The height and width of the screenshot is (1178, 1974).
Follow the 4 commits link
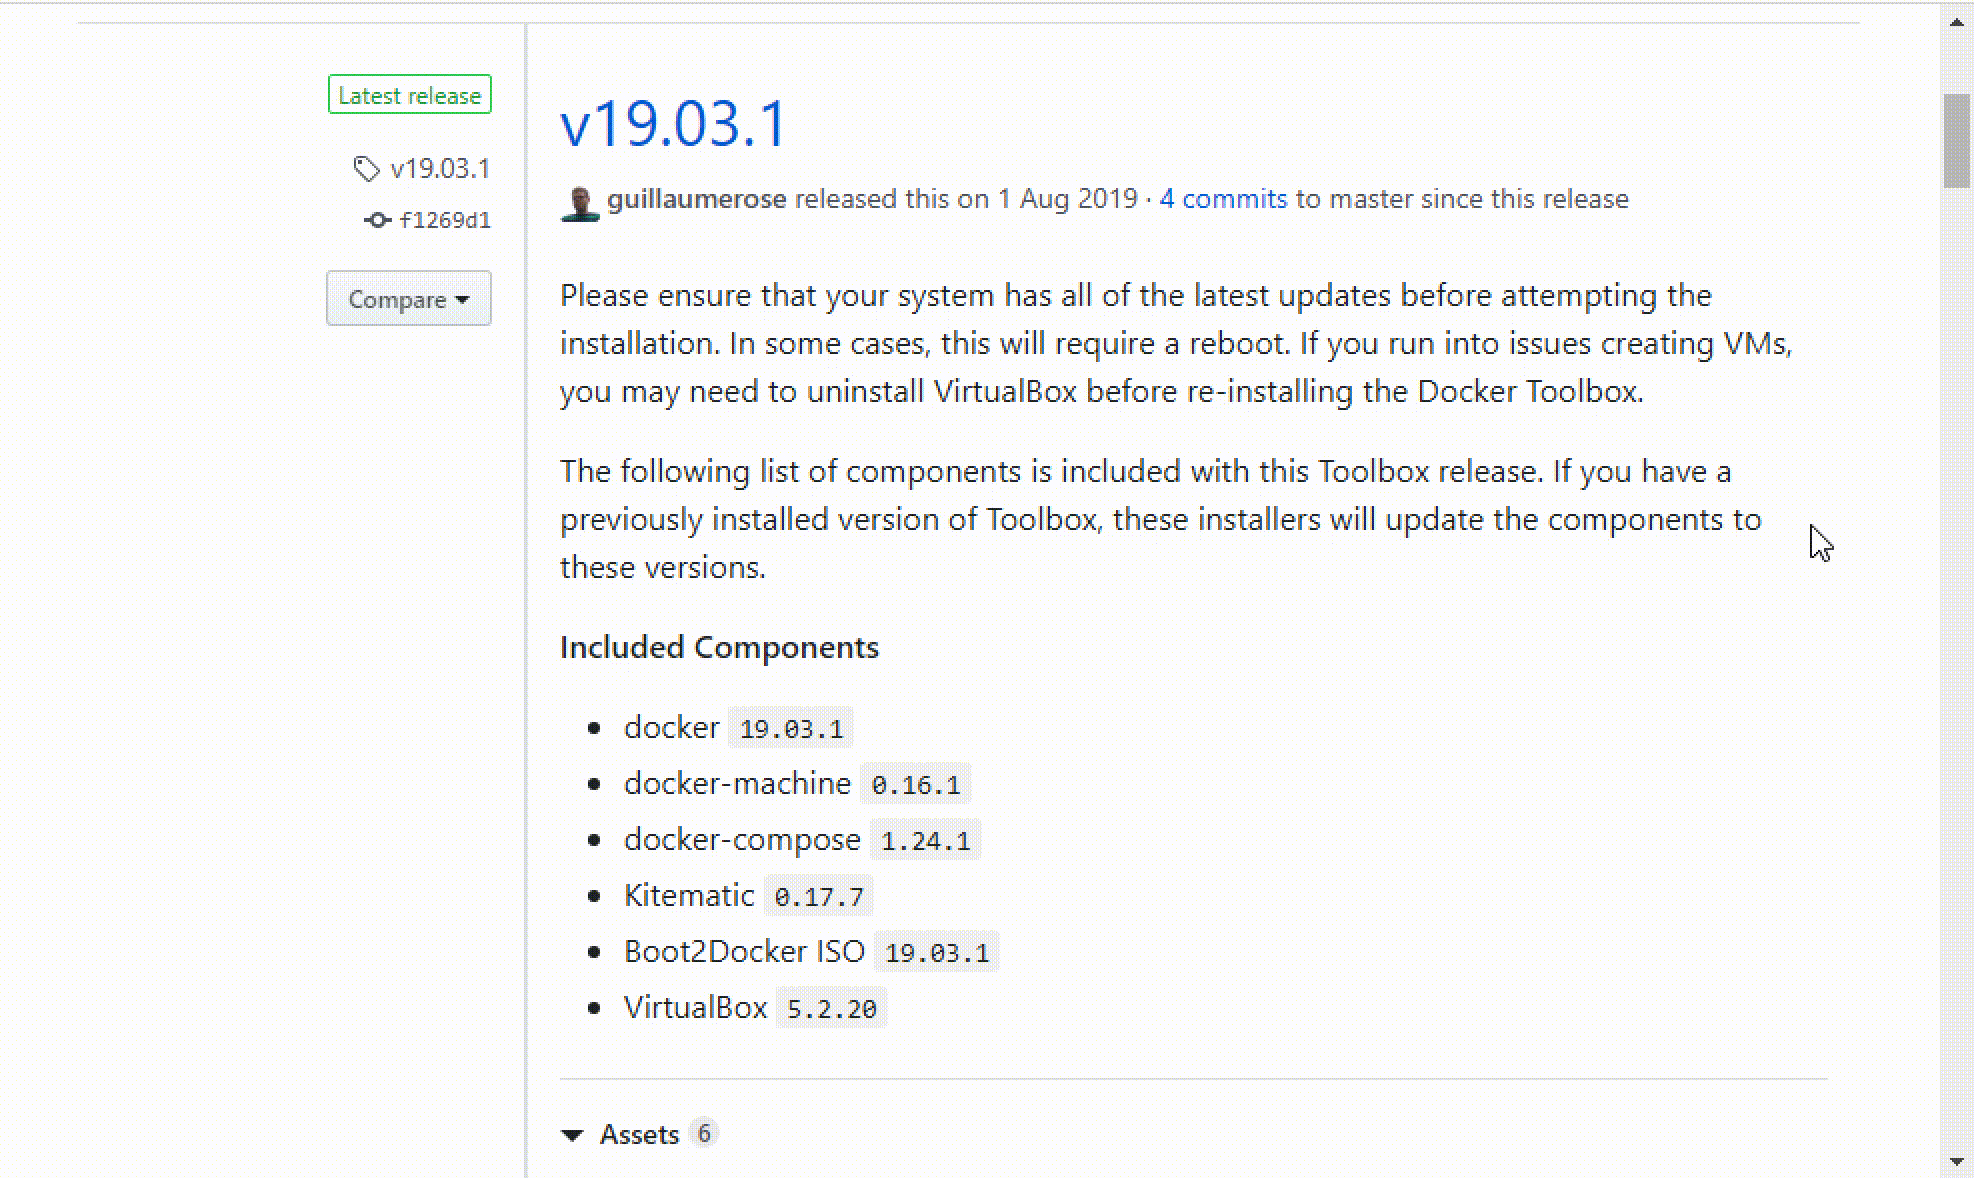1222,198
